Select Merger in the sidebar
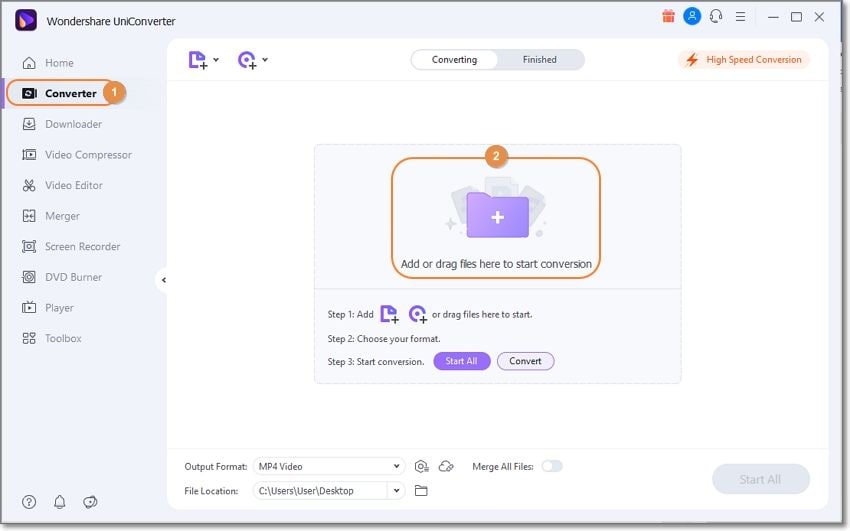 point(62,216)
